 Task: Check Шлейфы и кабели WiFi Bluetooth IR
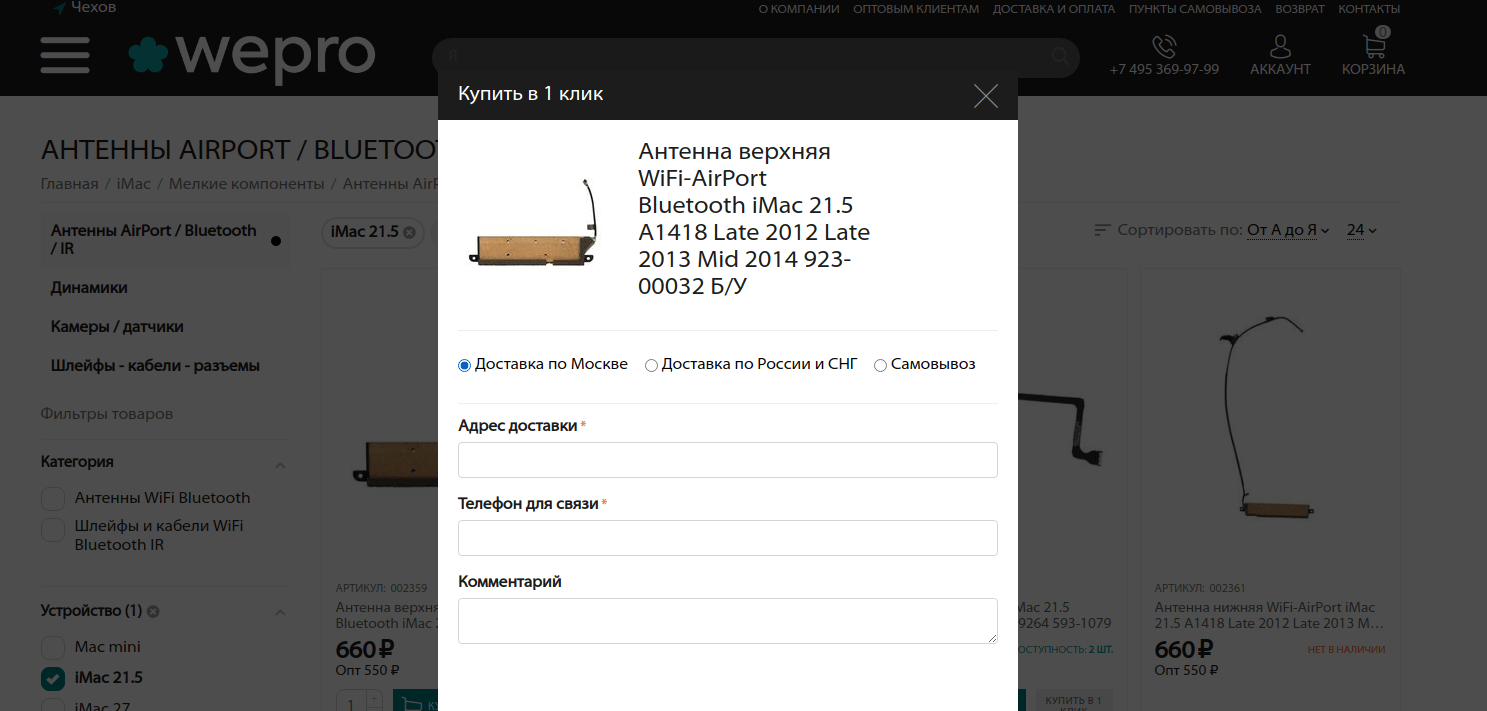click(53, 529)
